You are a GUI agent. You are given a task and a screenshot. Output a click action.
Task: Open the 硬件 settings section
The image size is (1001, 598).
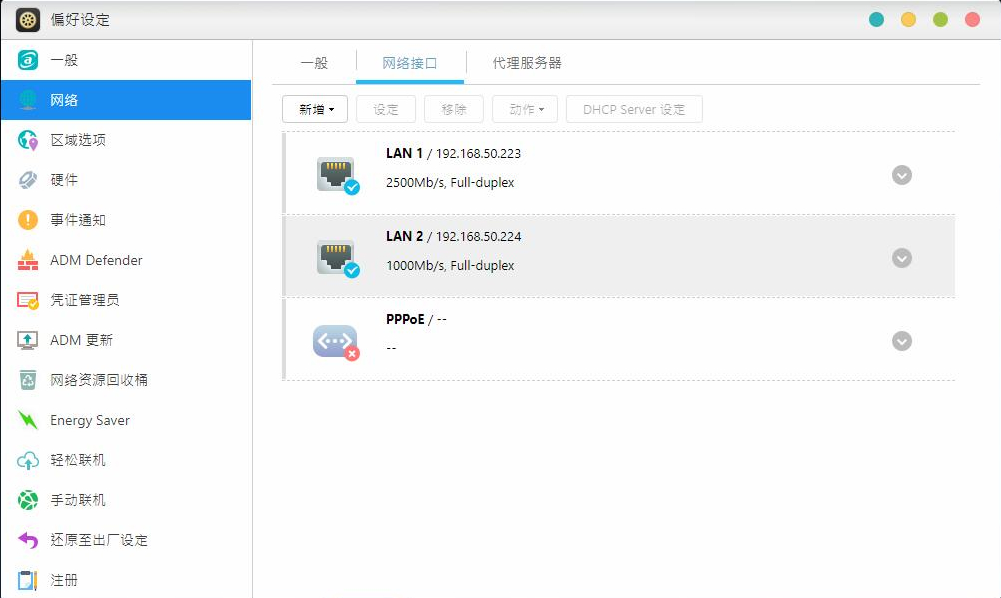[x=62, y=180]
